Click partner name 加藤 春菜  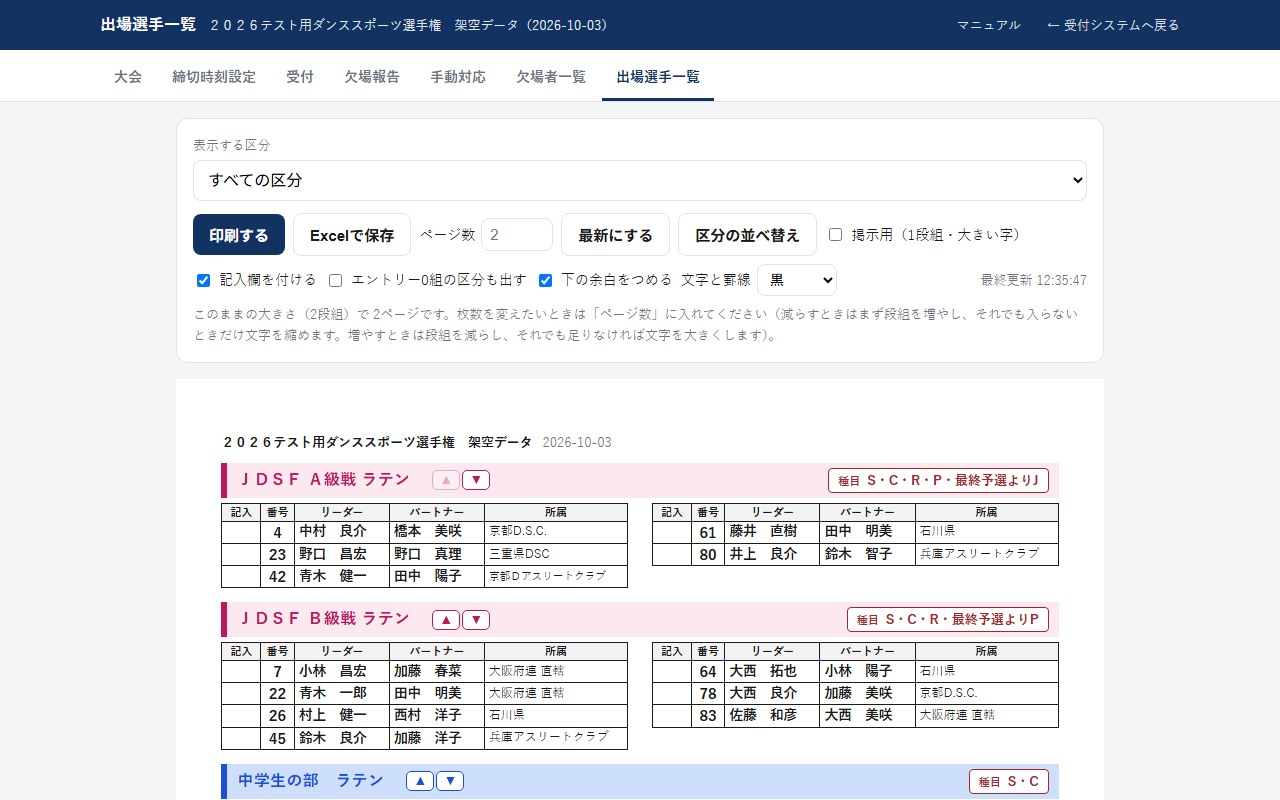428,671
